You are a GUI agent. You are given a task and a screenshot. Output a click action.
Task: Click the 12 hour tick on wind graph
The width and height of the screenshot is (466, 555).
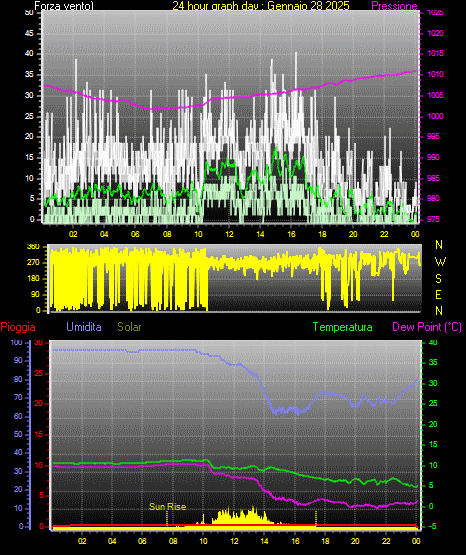coord(229,234)
